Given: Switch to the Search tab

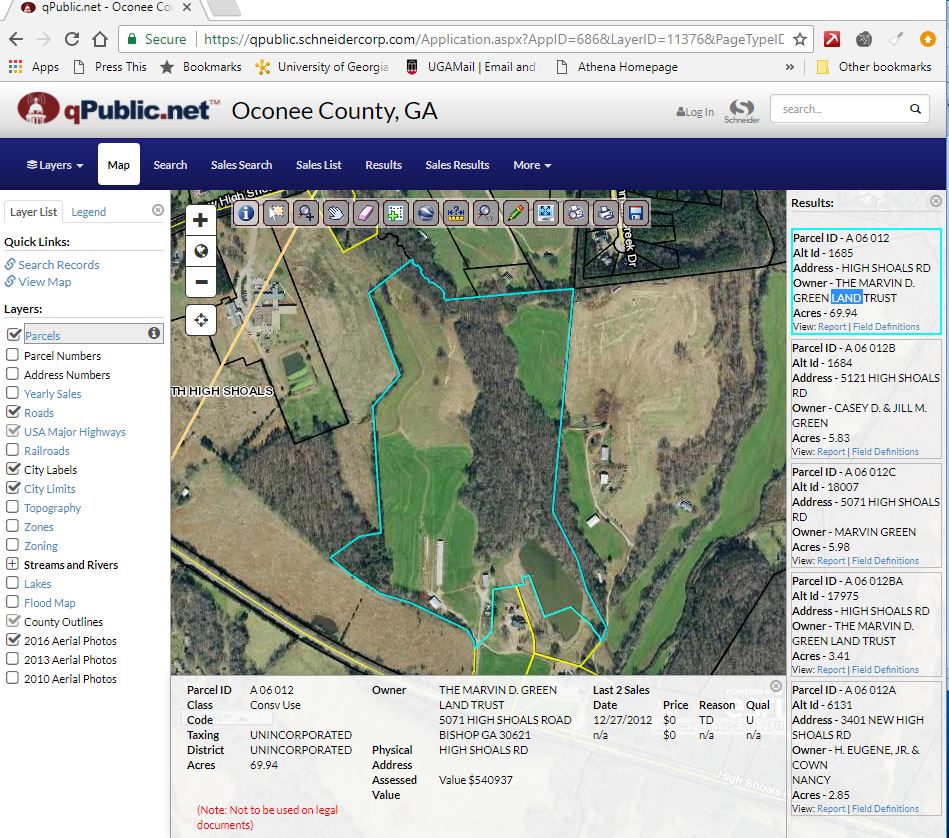Looking at the screenshot, I should [170, 165].
